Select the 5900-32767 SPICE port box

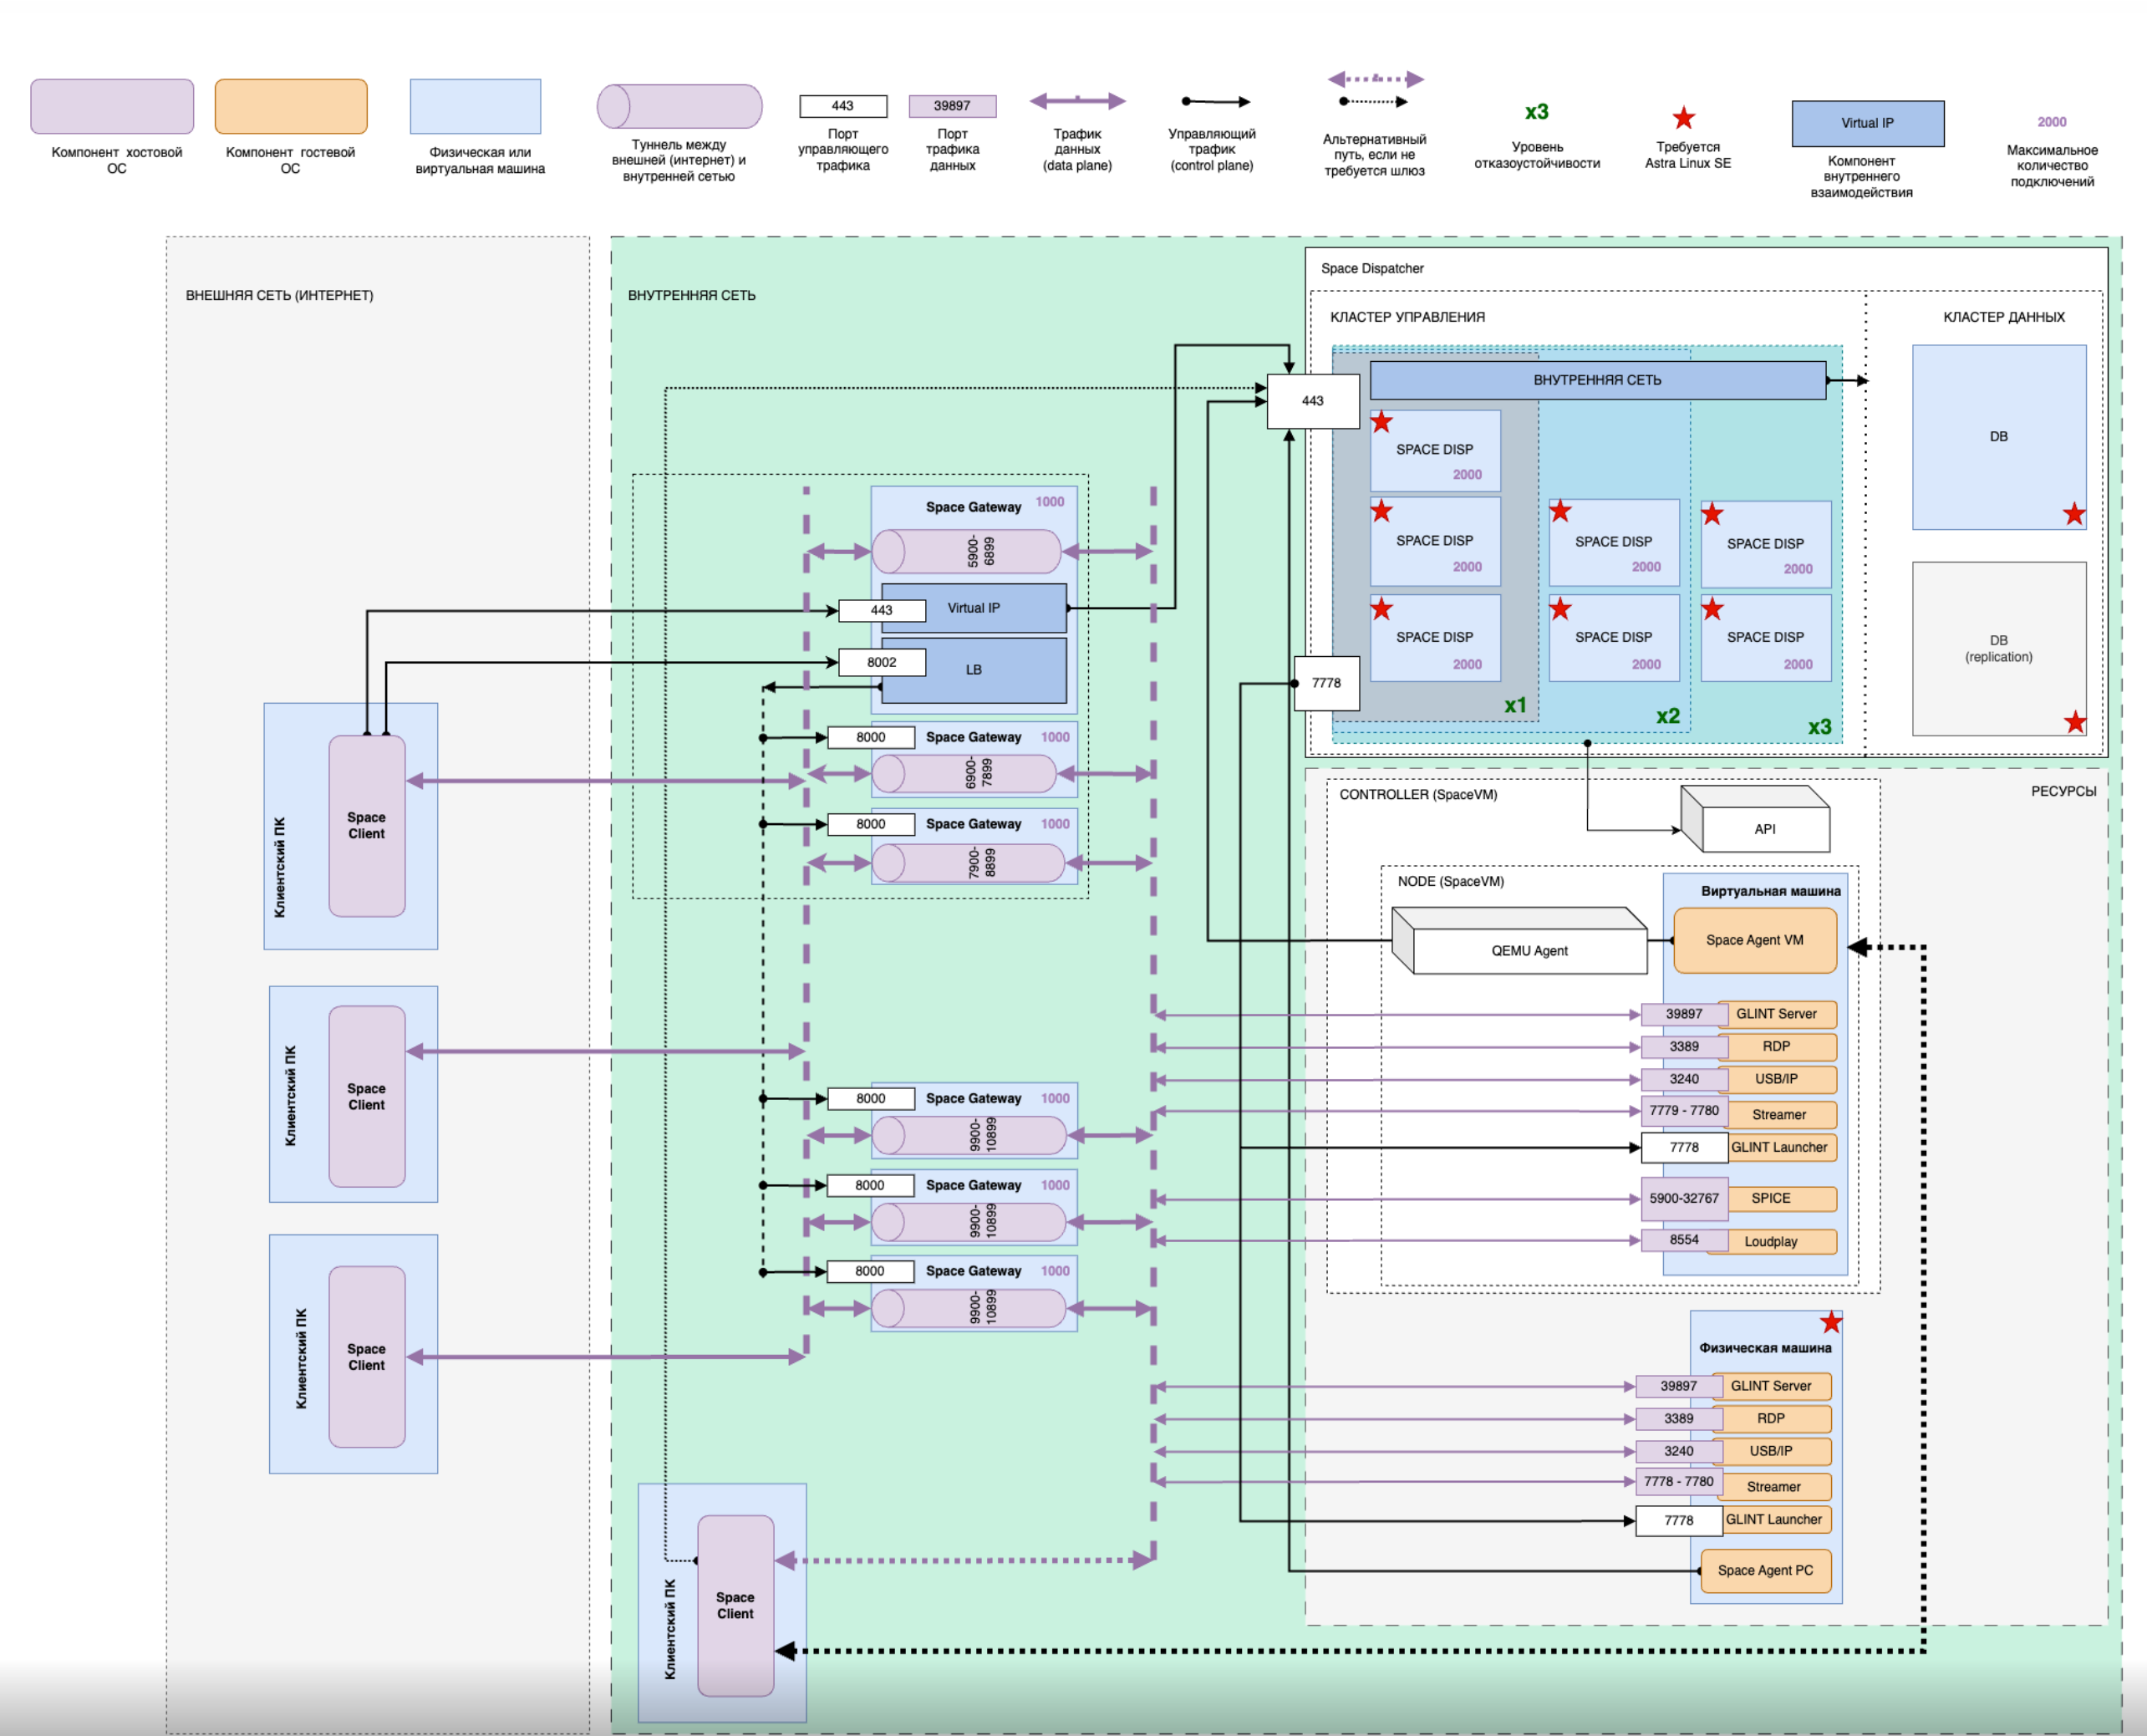click(1683, 1198)
